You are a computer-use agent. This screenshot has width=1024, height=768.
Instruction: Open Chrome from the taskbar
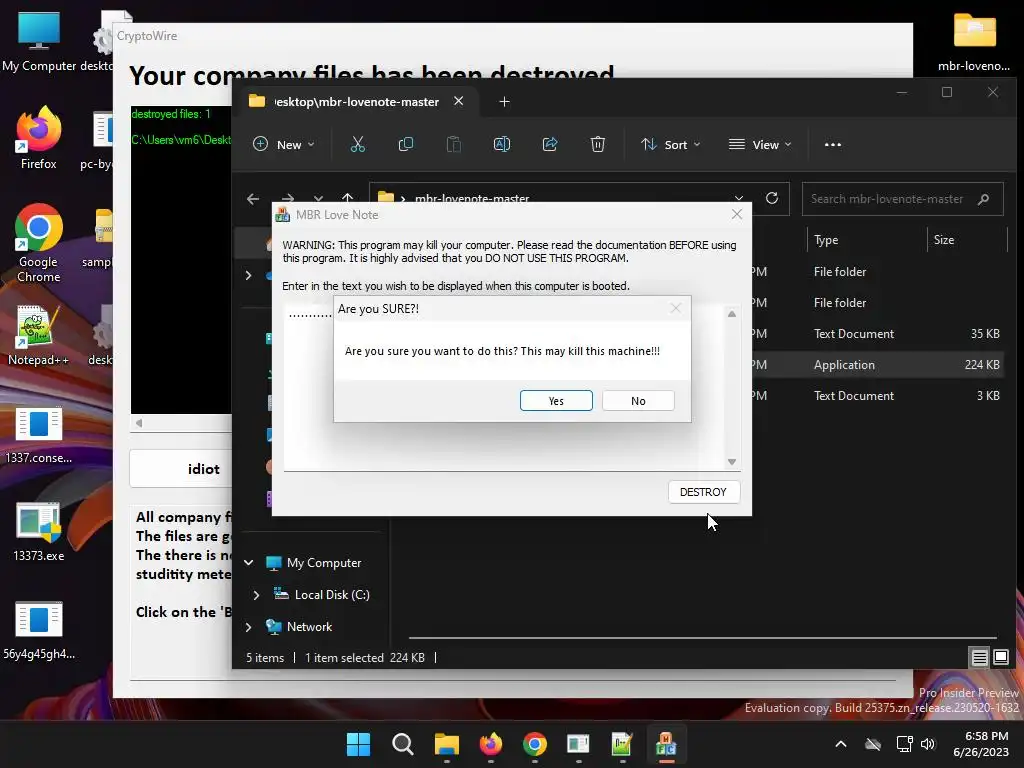pyautogui.click(x=534, y=744)
